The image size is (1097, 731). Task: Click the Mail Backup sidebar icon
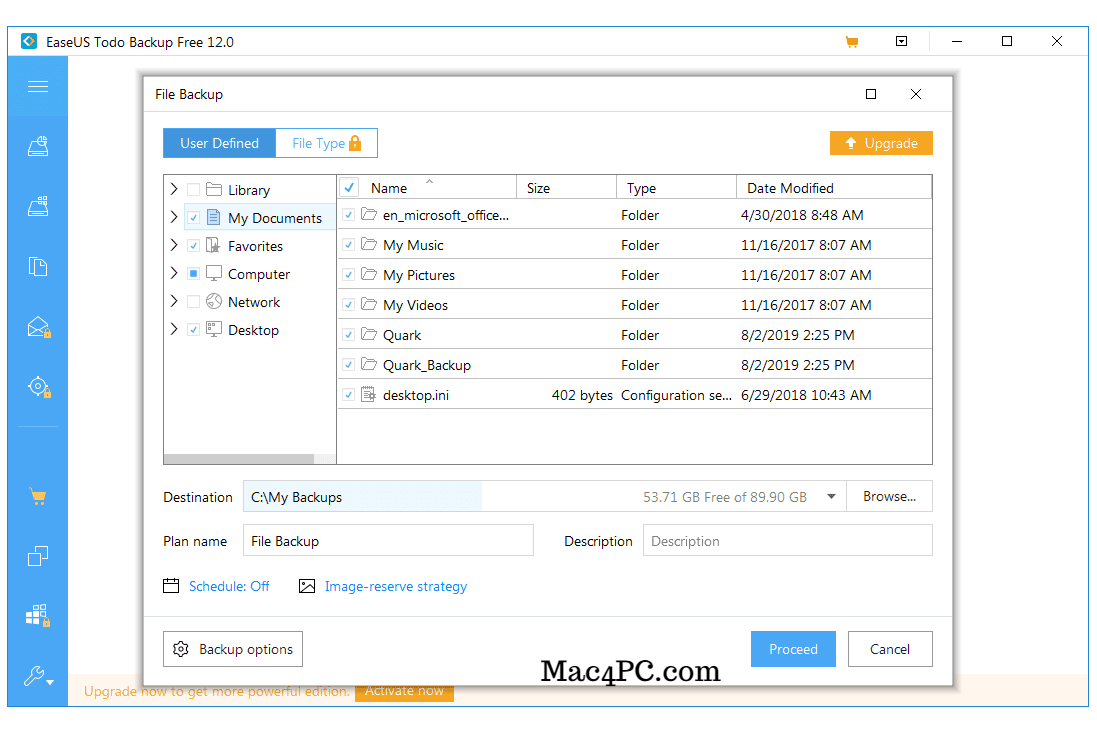(38, 327)
